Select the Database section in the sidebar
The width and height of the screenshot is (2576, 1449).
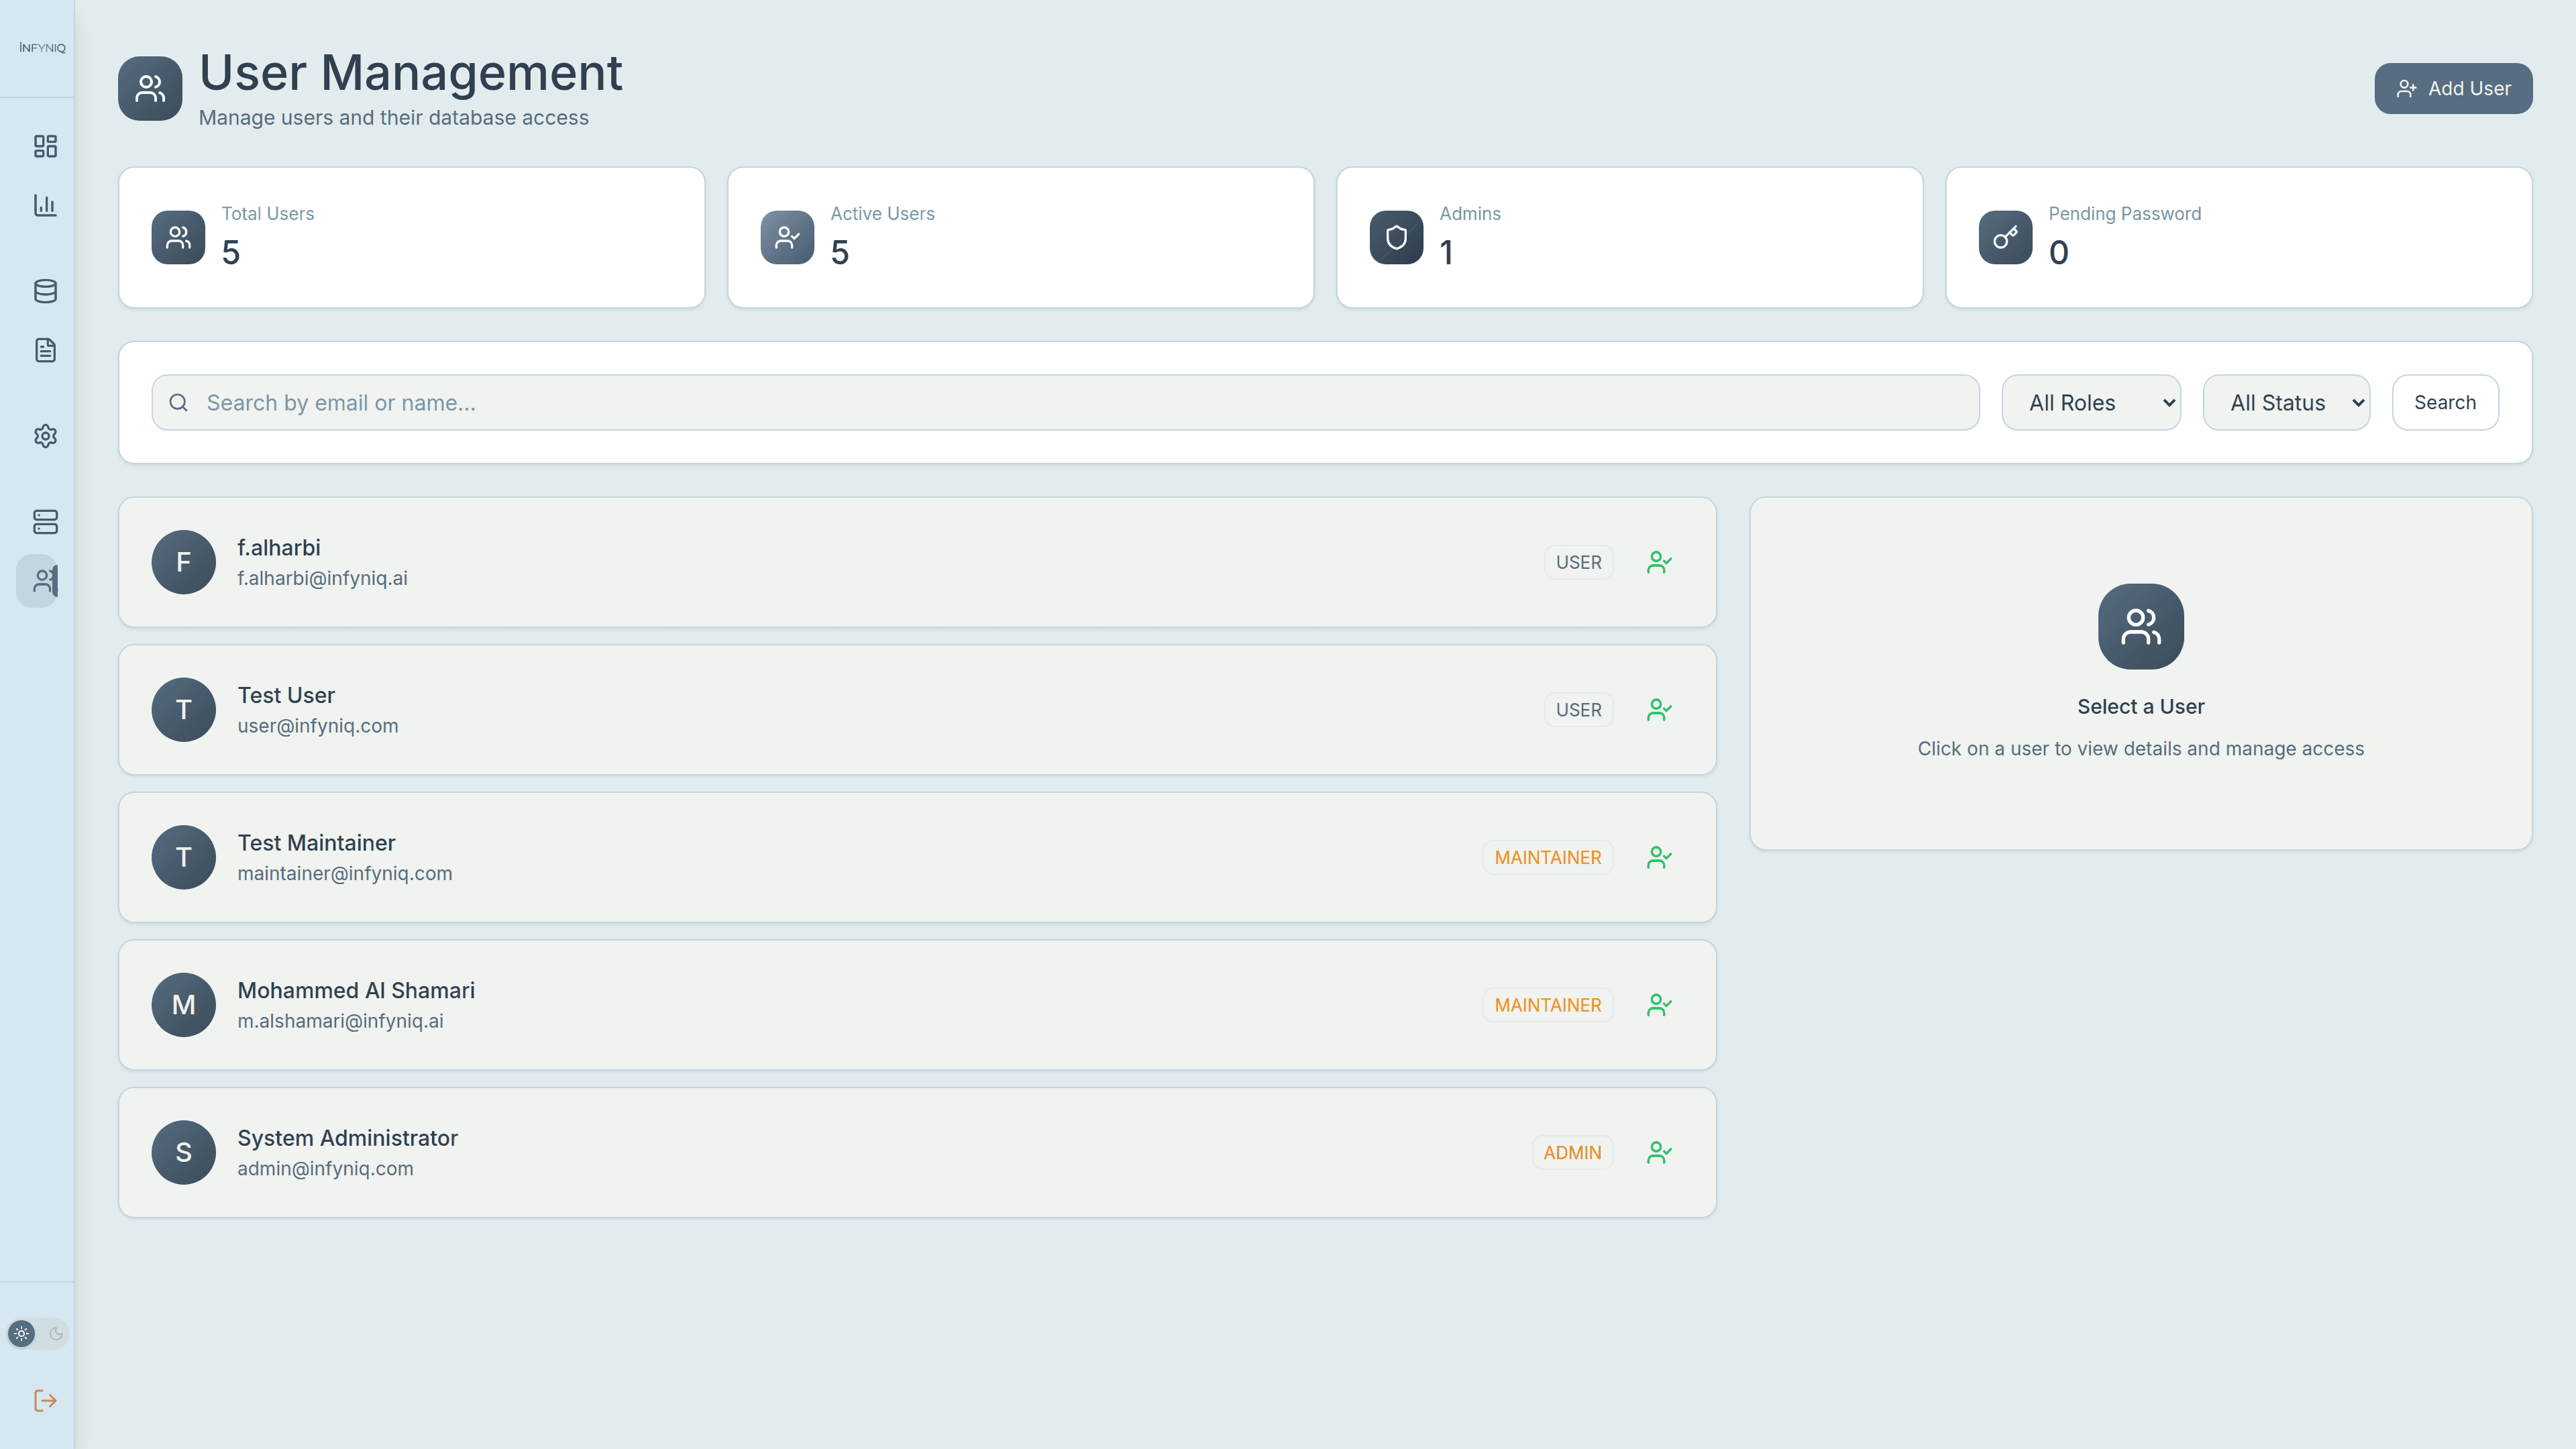click(45, 291)
